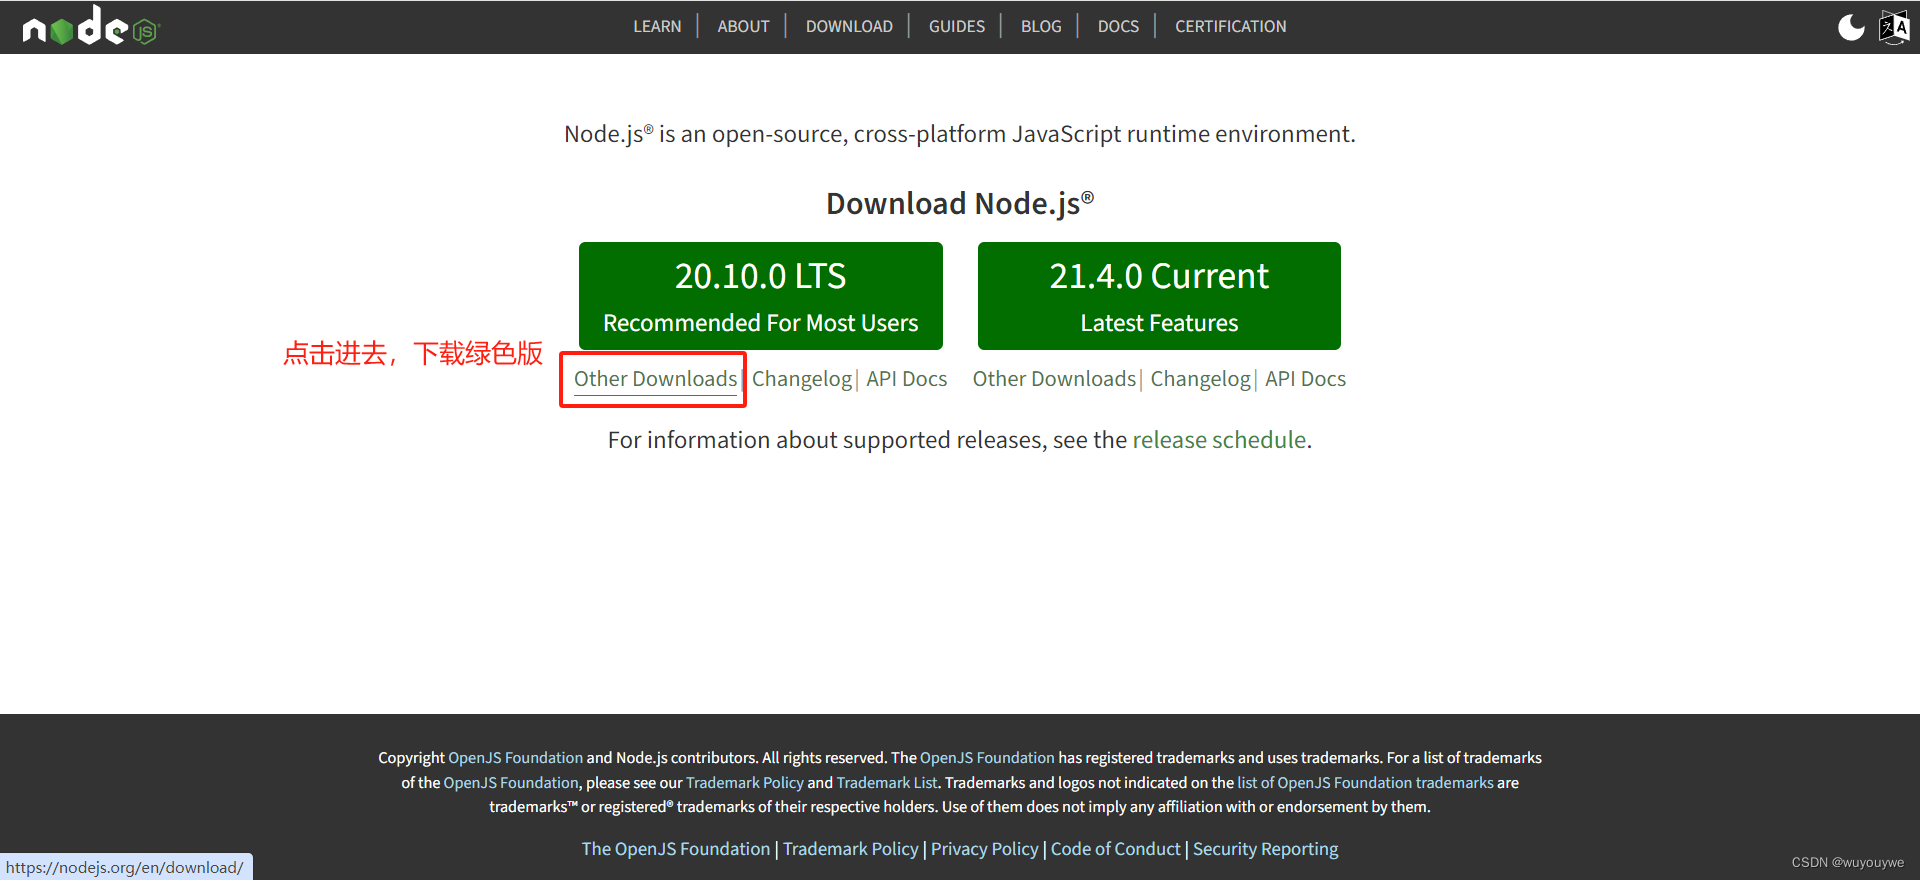
Task: Open the GUIDES nav item
Action: pyautogui.click(x=957, y=27)
